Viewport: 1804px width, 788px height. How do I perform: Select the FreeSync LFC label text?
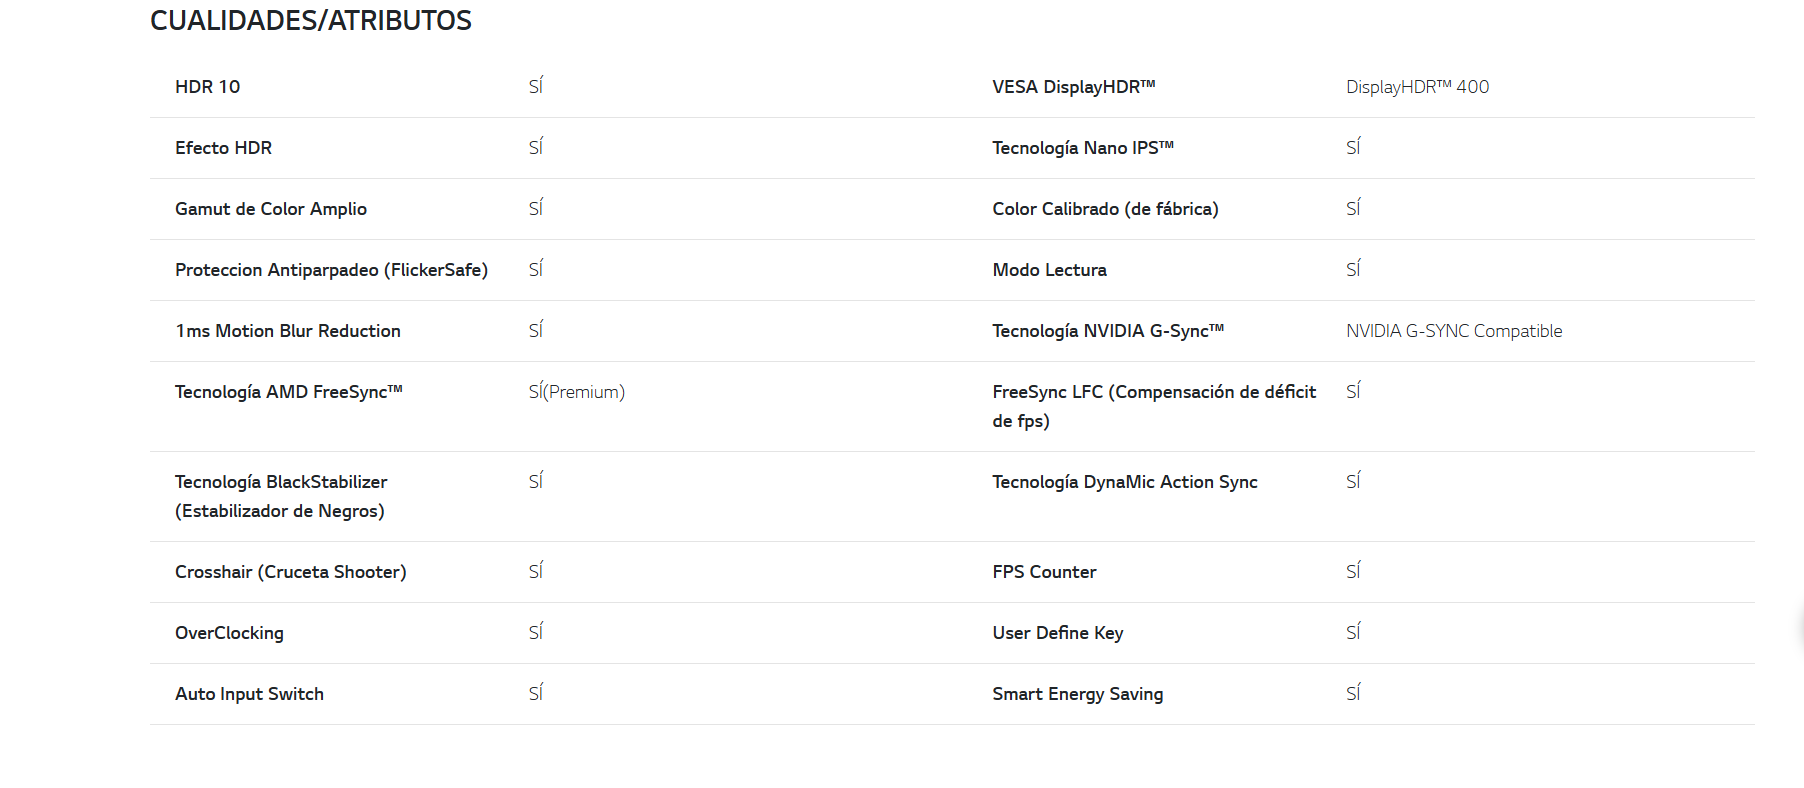tap(1154, 406)
